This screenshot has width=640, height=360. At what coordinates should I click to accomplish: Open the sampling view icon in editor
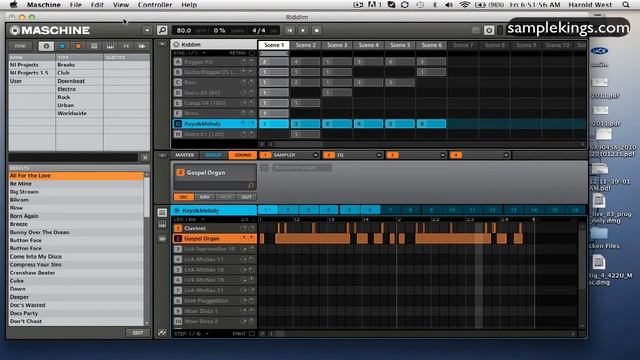coord(162,238)
